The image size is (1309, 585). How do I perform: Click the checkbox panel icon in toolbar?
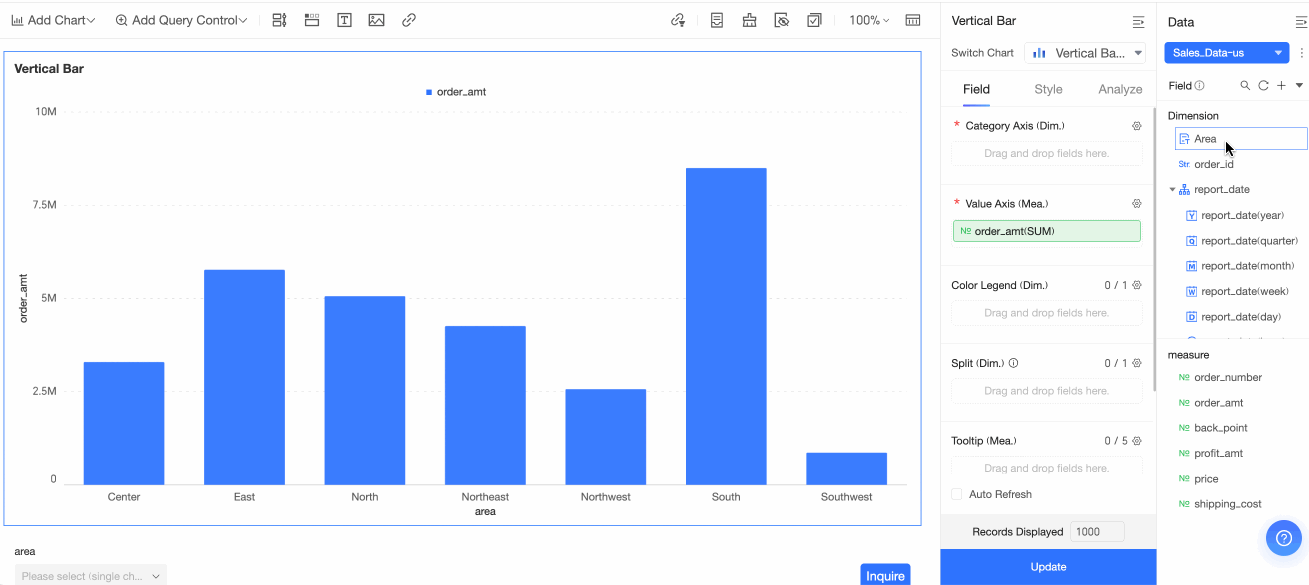[814, 20]
